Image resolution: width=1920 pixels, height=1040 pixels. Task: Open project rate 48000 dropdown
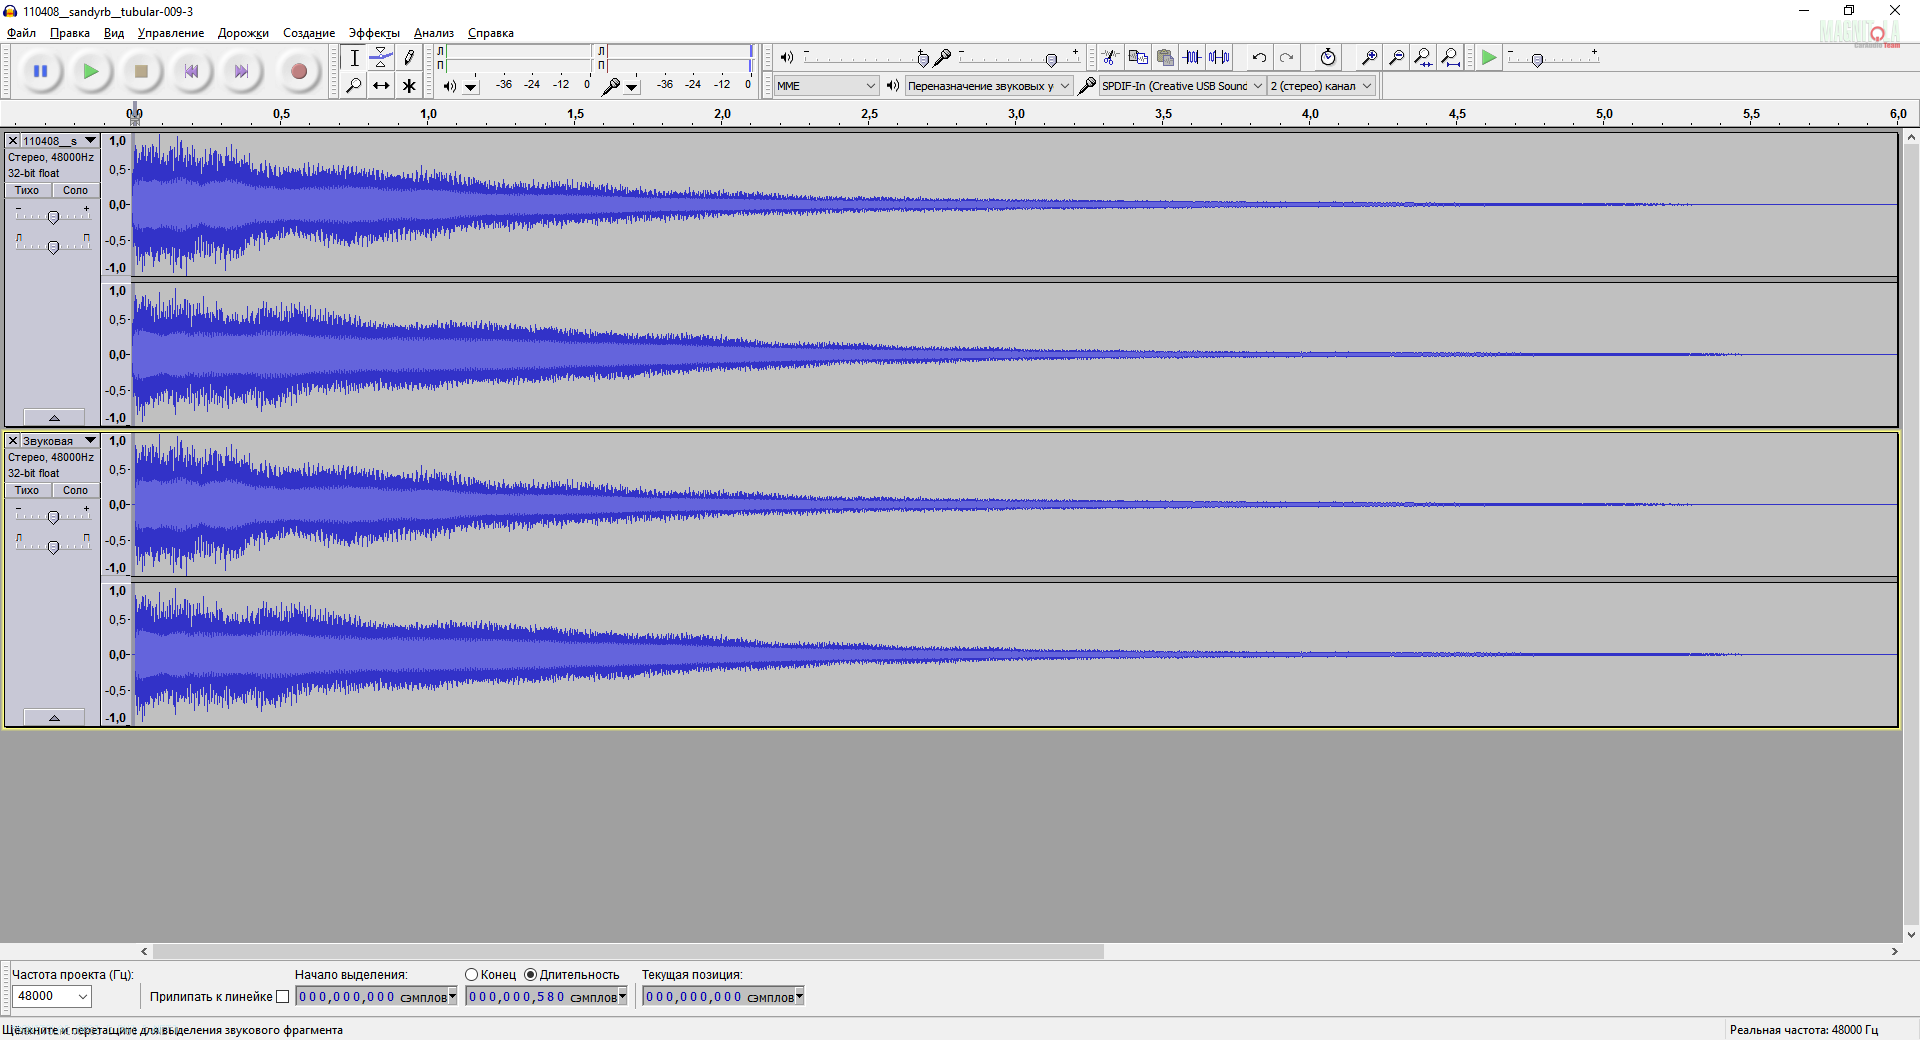coord(52,996)
